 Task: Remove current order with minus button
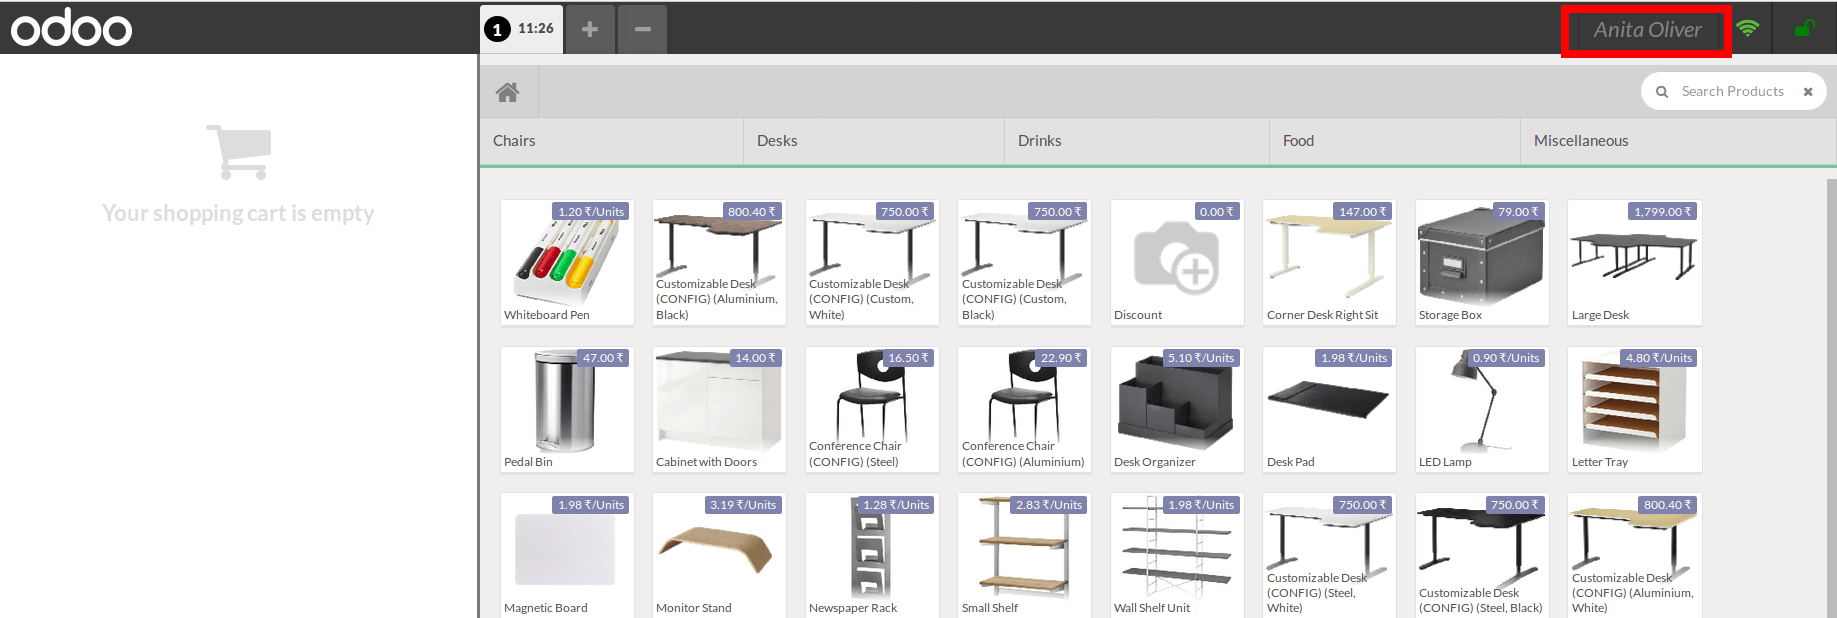(642, 29)
